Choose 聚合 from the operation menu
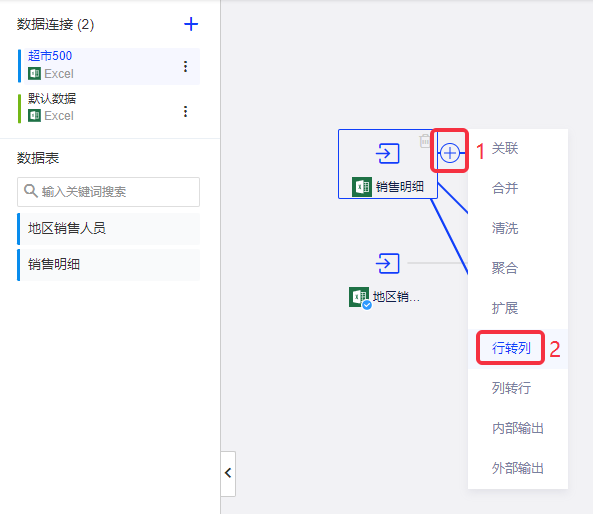The height and width of the screenshot is (514, 593). (x=505, y=268)
